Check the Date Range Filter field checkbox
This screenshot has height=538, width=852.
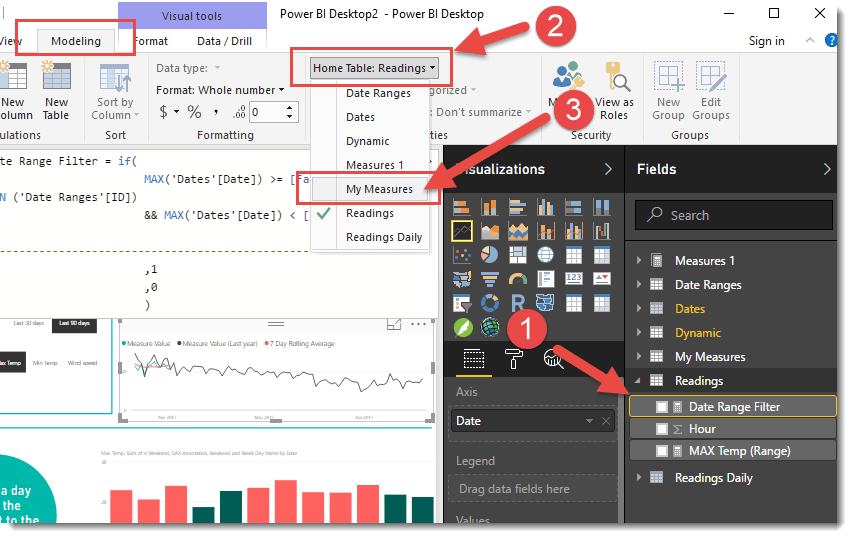662,407
